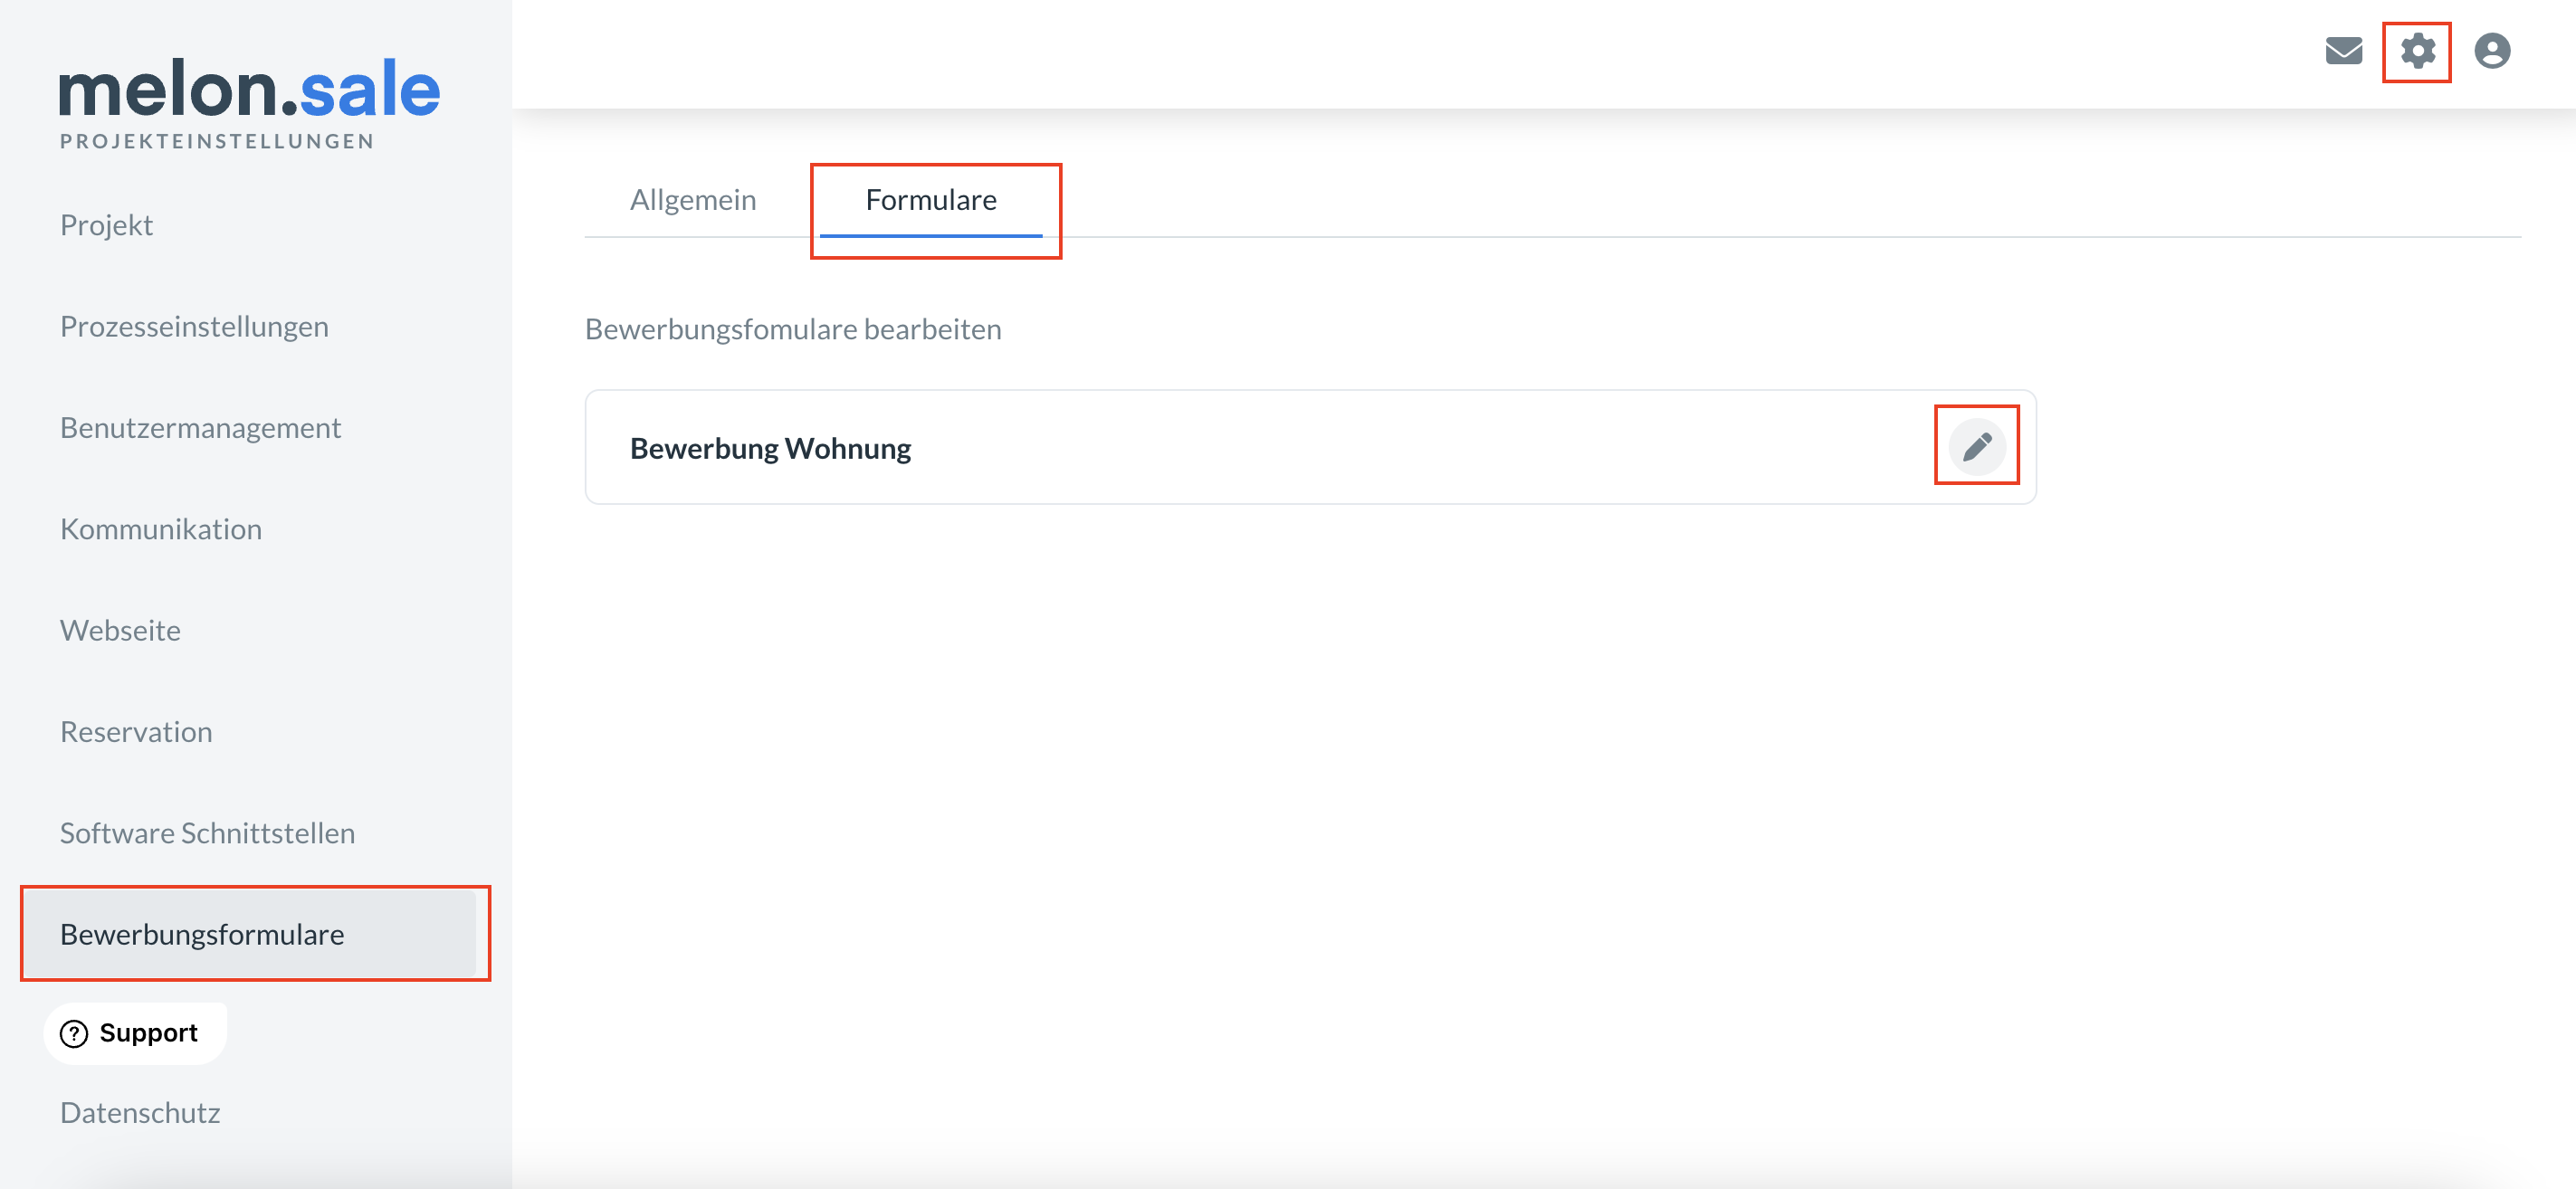
Task: Open the Webseite settings
Action: point(120,630)
